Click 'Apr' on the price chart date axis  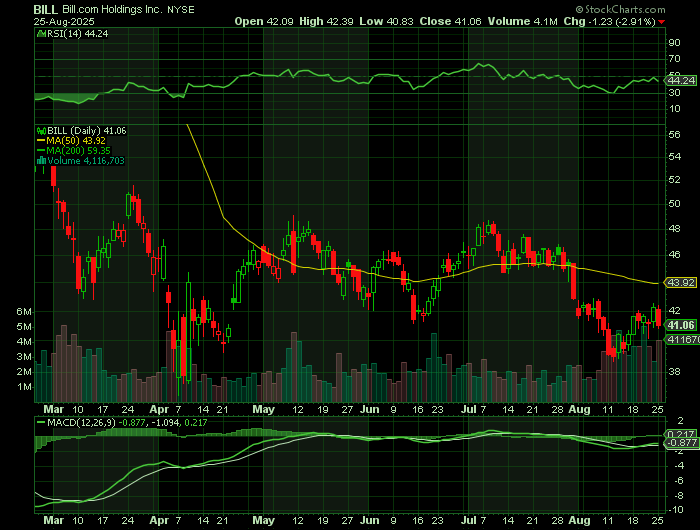[159, 409]
